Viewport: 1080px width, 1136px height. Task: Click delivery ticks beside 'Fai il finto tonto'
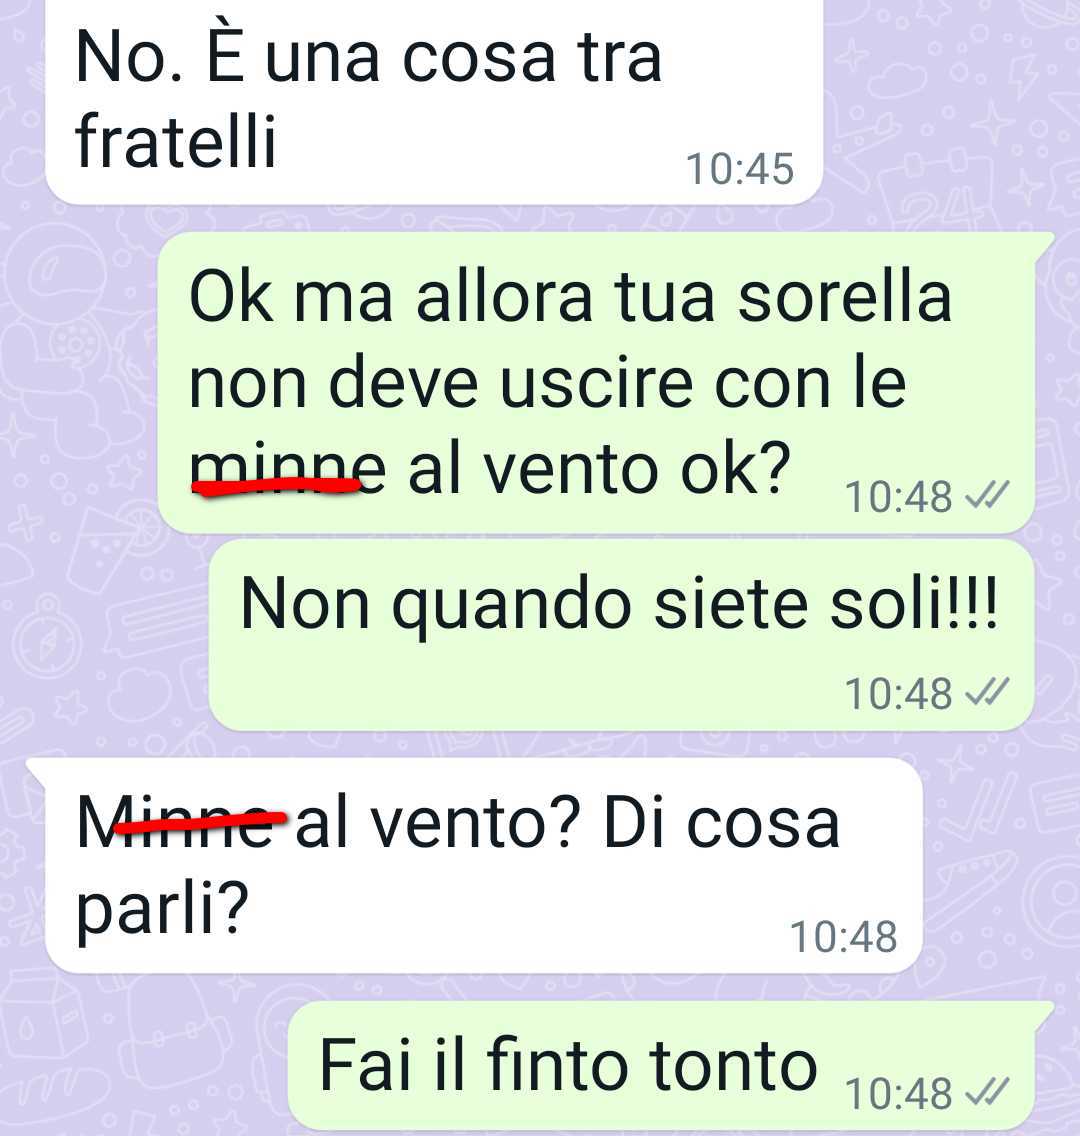pos(988,1092)
